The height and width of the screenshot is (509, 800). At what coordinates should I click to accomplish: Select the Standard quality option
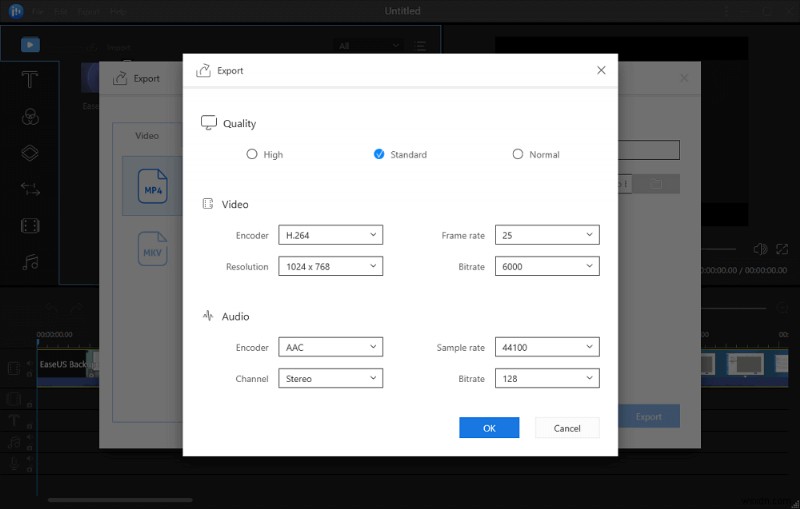point(379,154)
